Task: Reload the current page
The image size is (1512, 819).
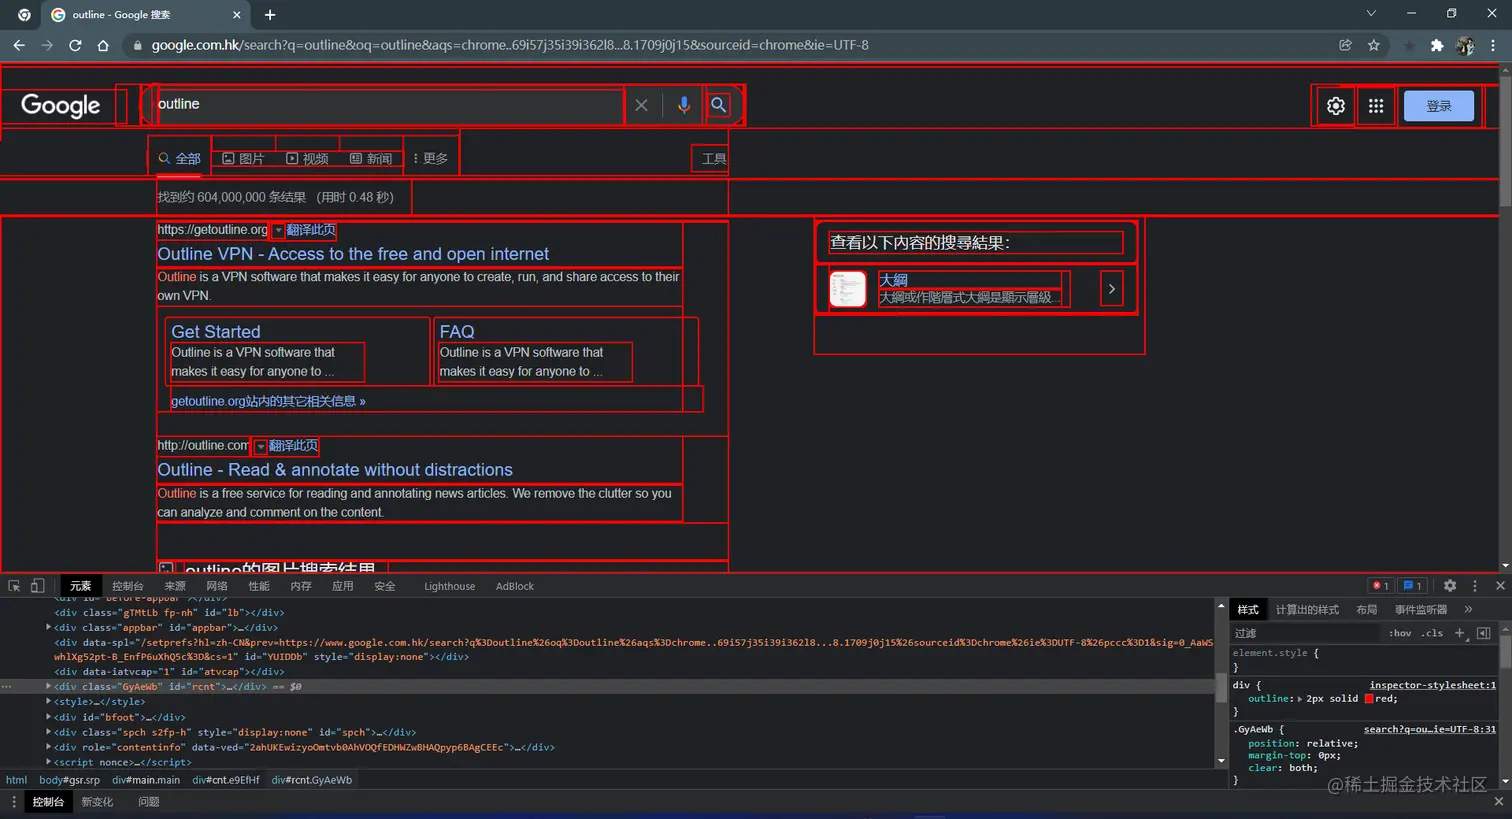Action: tap(75, 45)
